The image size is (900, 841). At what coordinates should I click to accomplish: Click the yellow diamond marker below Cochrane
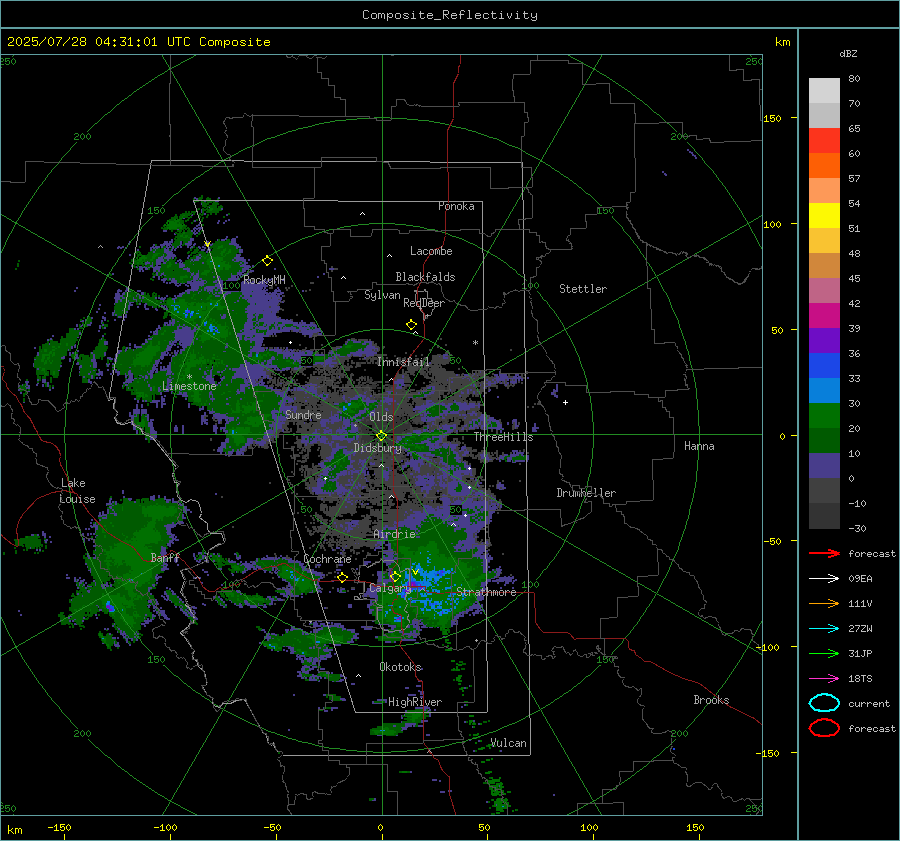[x=342, y=577]
